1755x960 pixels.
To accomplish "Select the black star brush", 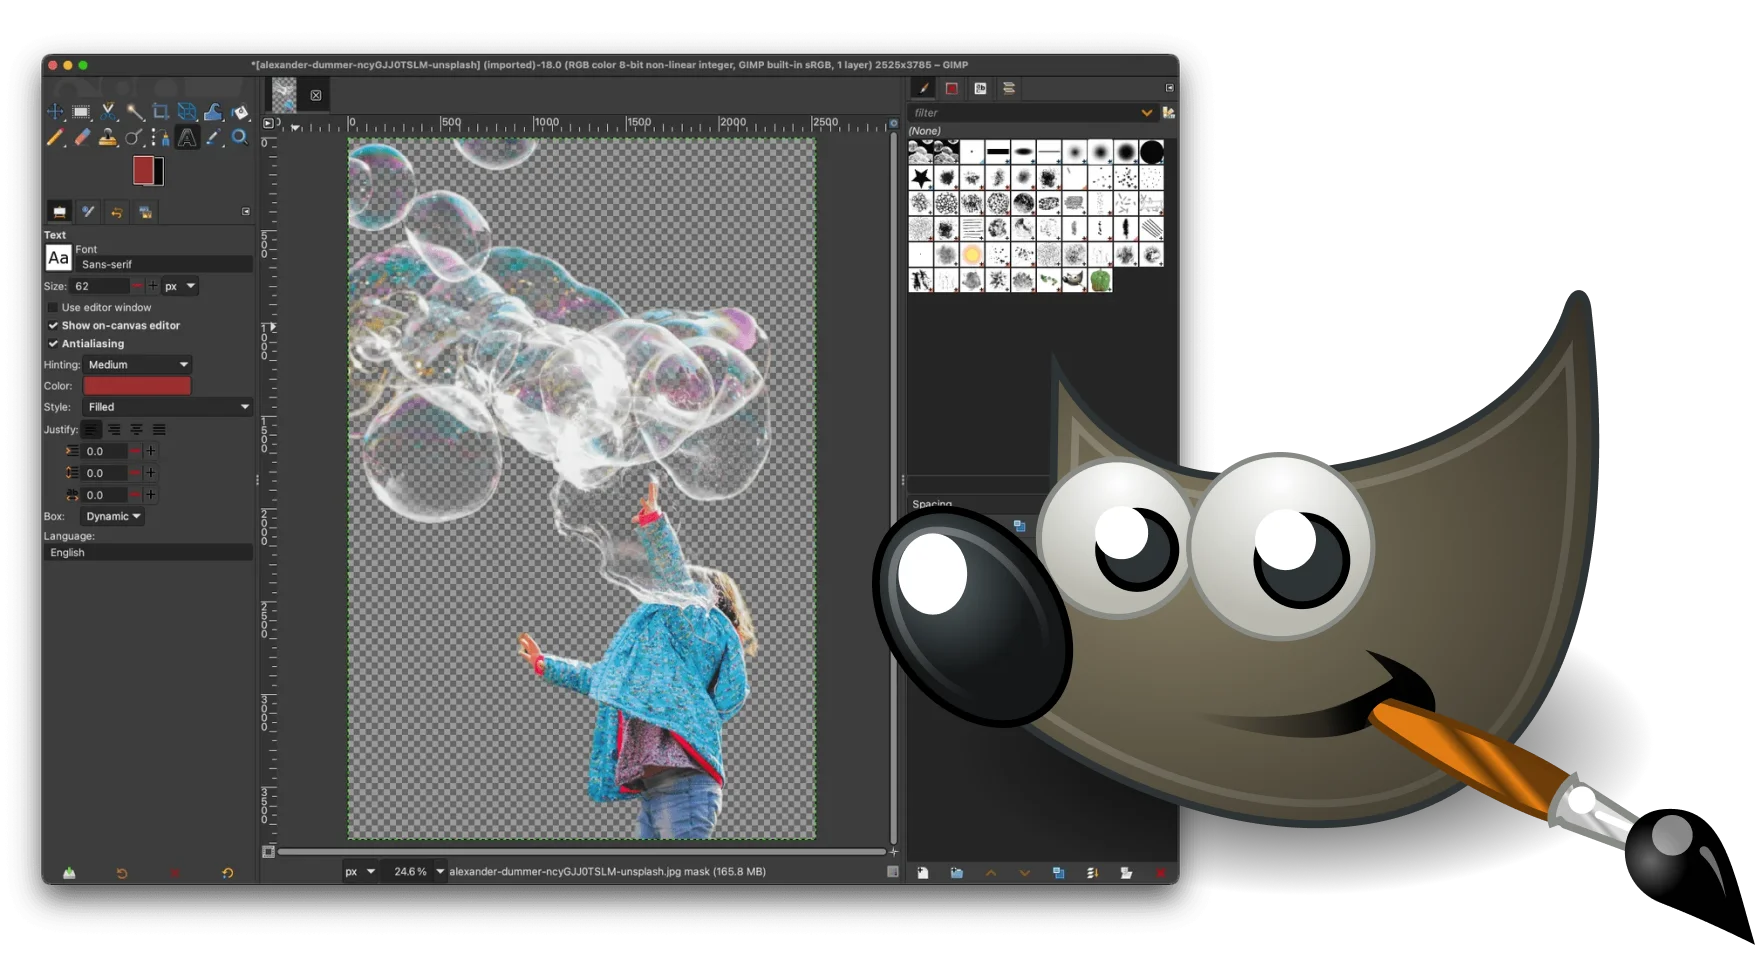I will pyautogui.click(x=921, y=178).
